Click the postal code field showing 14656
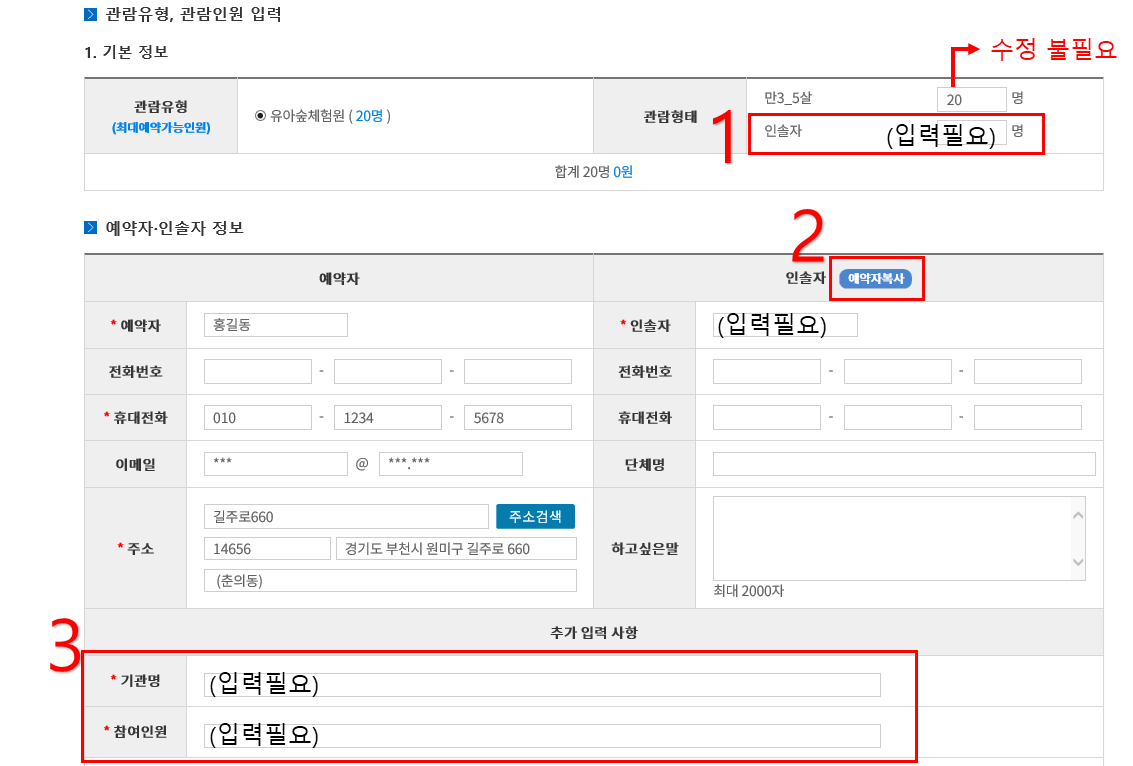This screenshot has height=766, width=1133. click(x=267, y=549)
